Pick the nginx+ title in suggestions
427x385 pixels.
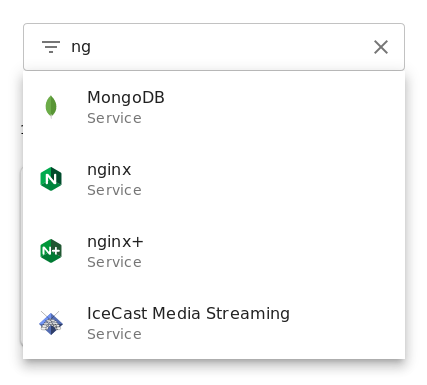(x=115, y=242)
